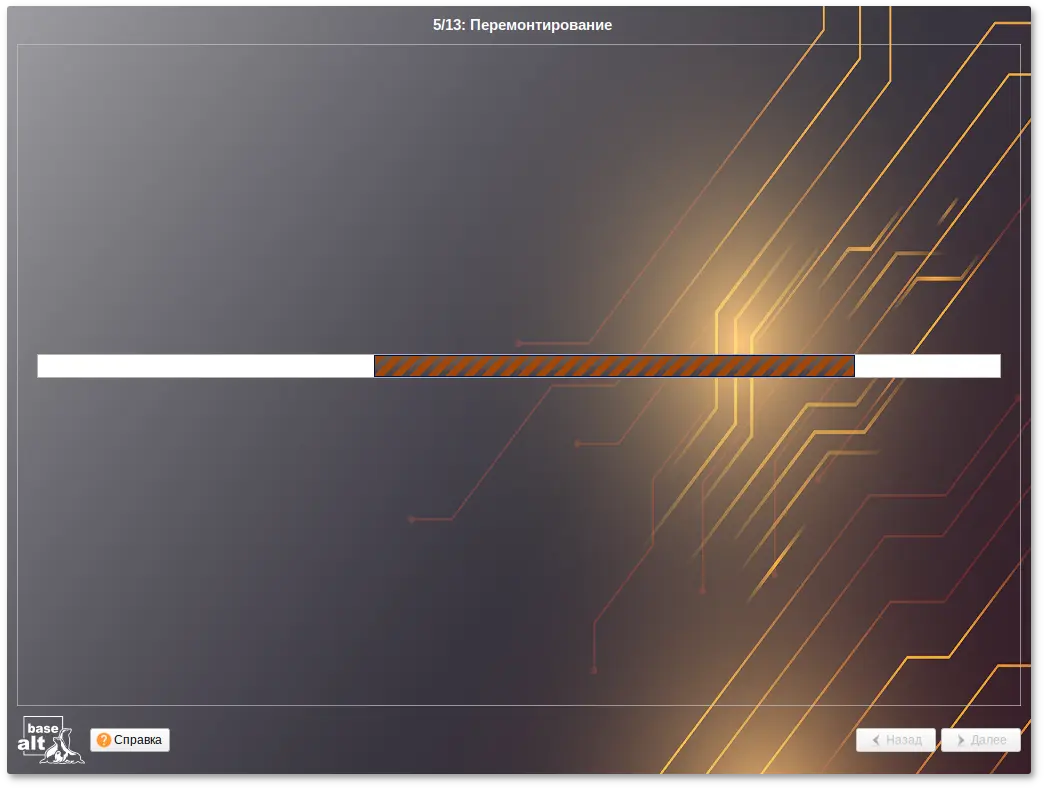Click the empty white right part of progress bar
This screenshot has height=788, width=1044.
927,366
